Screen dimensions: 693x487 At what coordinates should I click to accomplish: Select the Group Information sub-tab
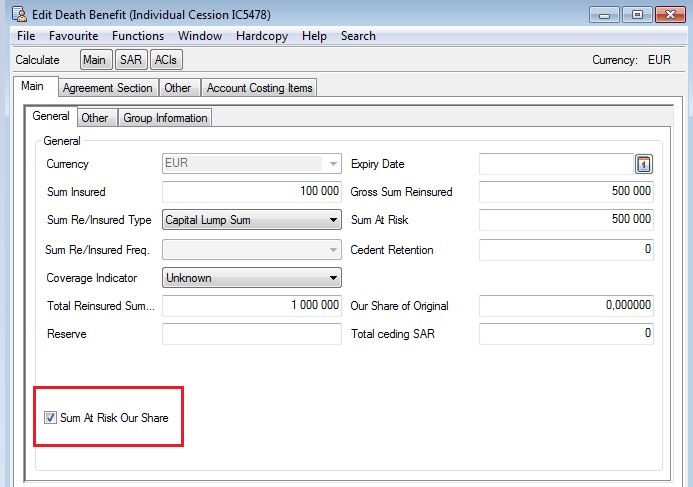(x=165, y=118)
